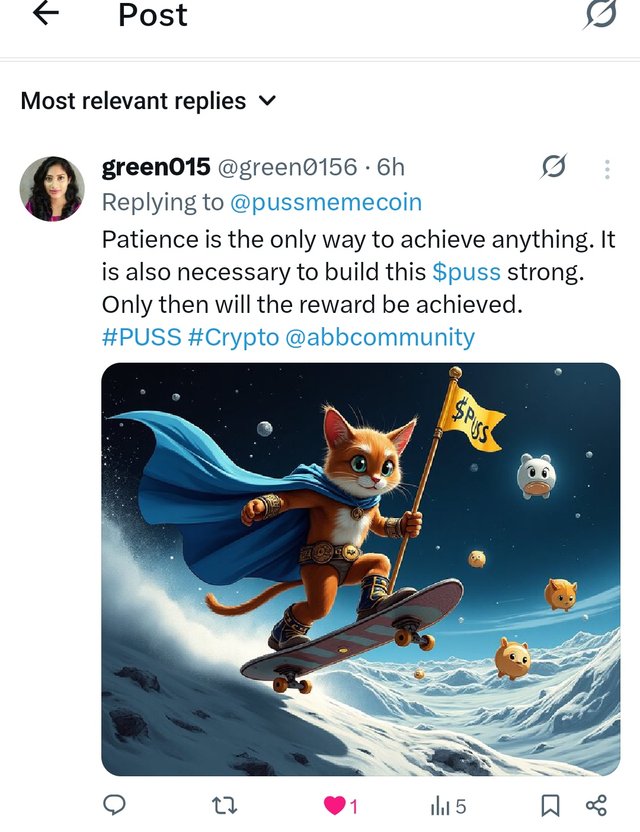The height and width of the screenshot is (832, 640).
Task: Open Grok icon on green015's reply
Action: pyautogui.click(x=553, y=167)
